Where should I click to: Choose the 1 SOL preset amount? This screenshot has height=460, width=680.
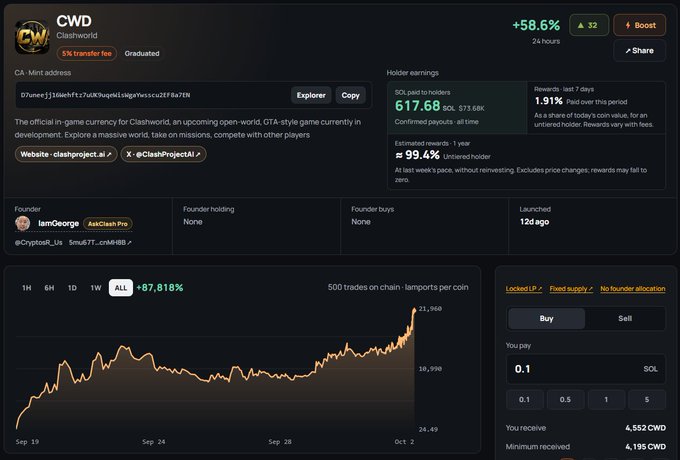(x=606, y=400)
